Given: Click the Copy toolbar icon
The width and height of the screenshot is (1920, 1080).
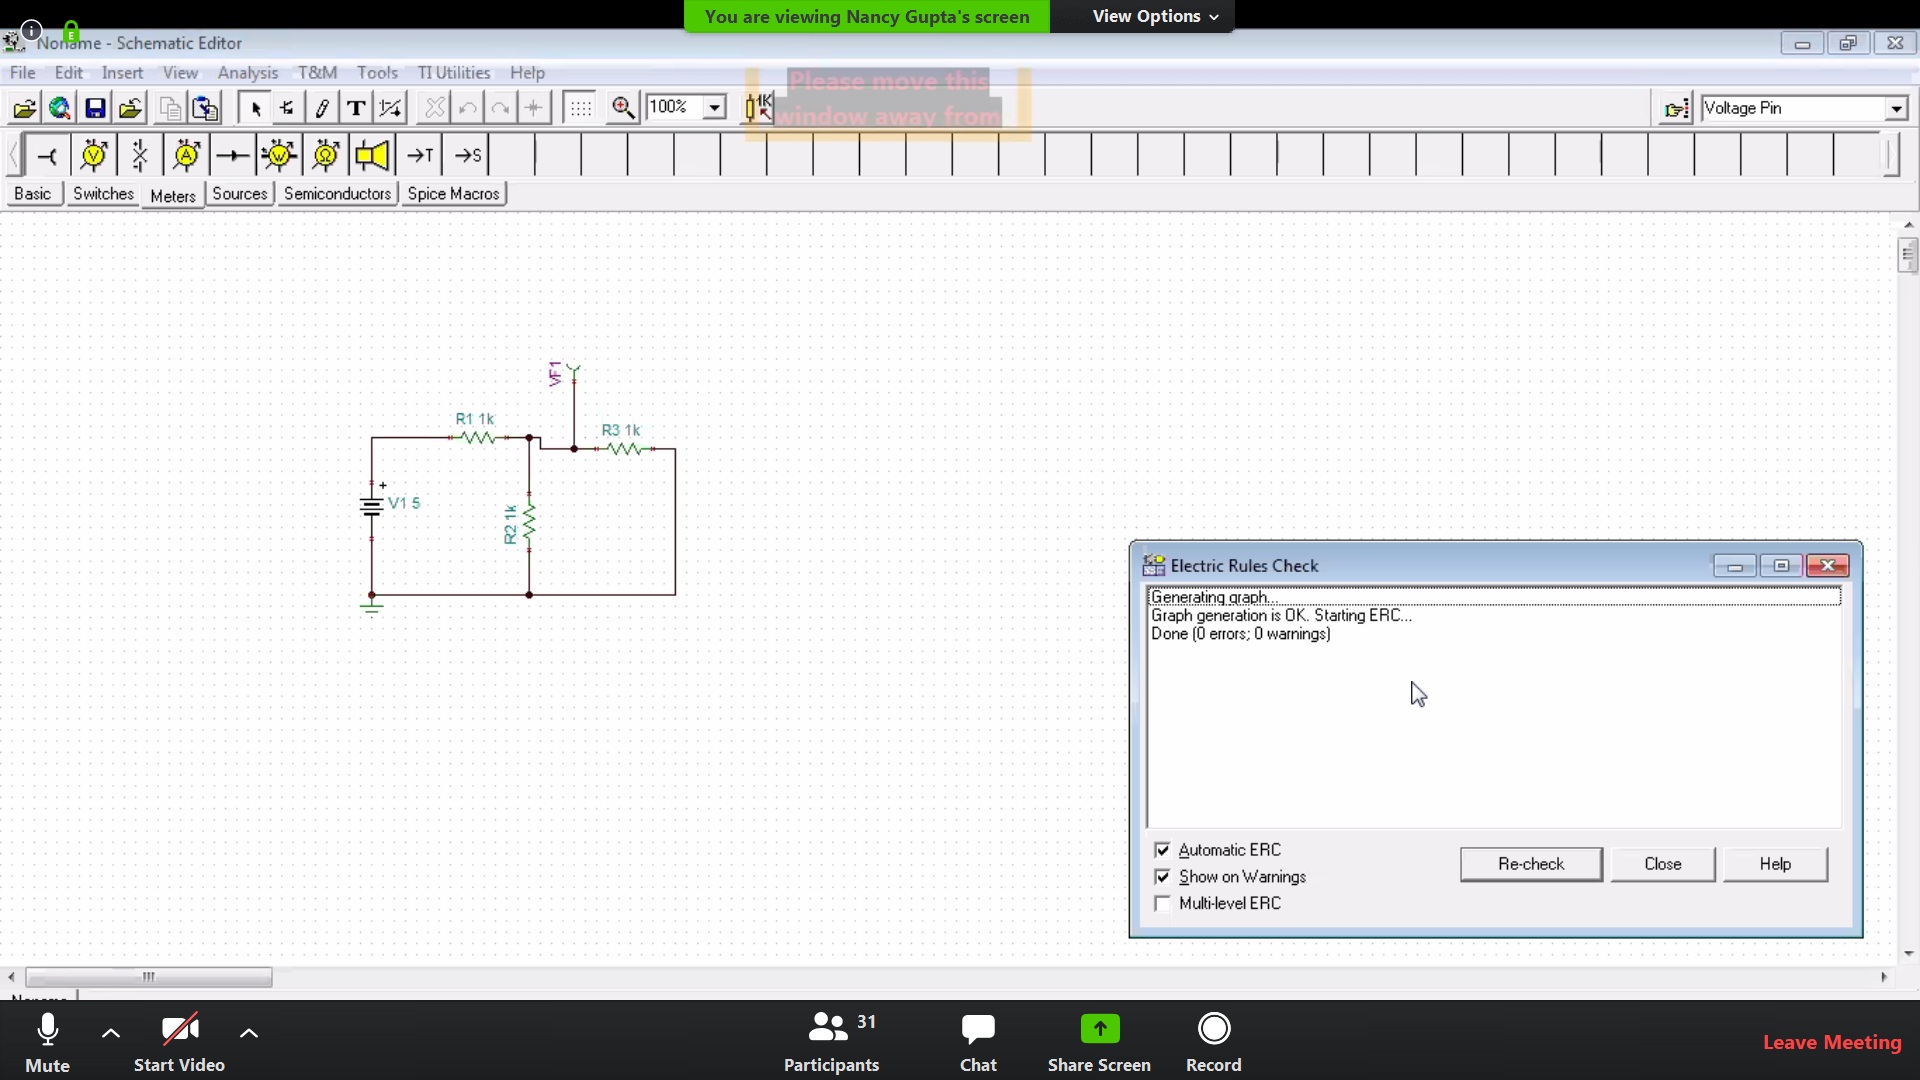Looking at the screenshot, I should pyautogui.click(x=170, y=108).
